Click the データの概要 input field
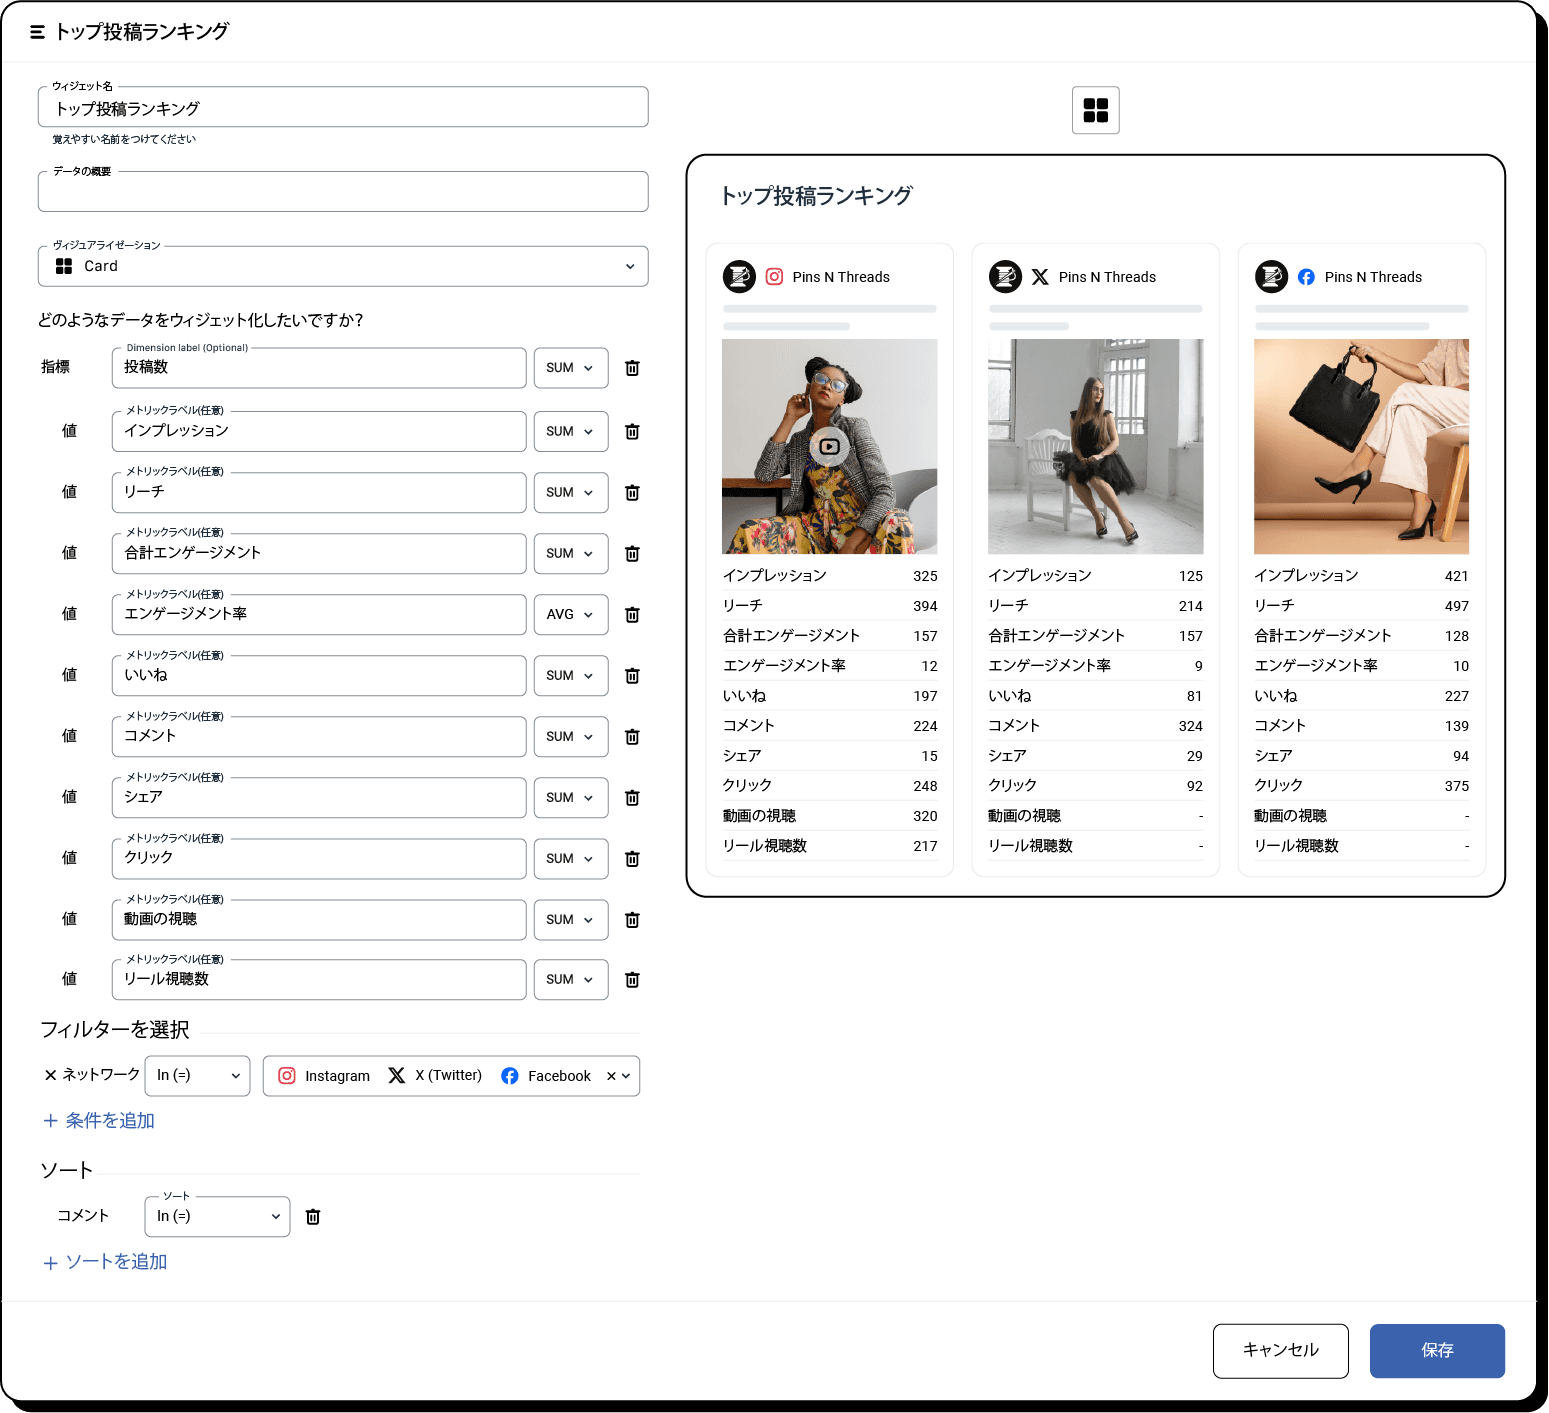Image resolution: width=1549 pixels, height=1413 pixels. point(343,192)
